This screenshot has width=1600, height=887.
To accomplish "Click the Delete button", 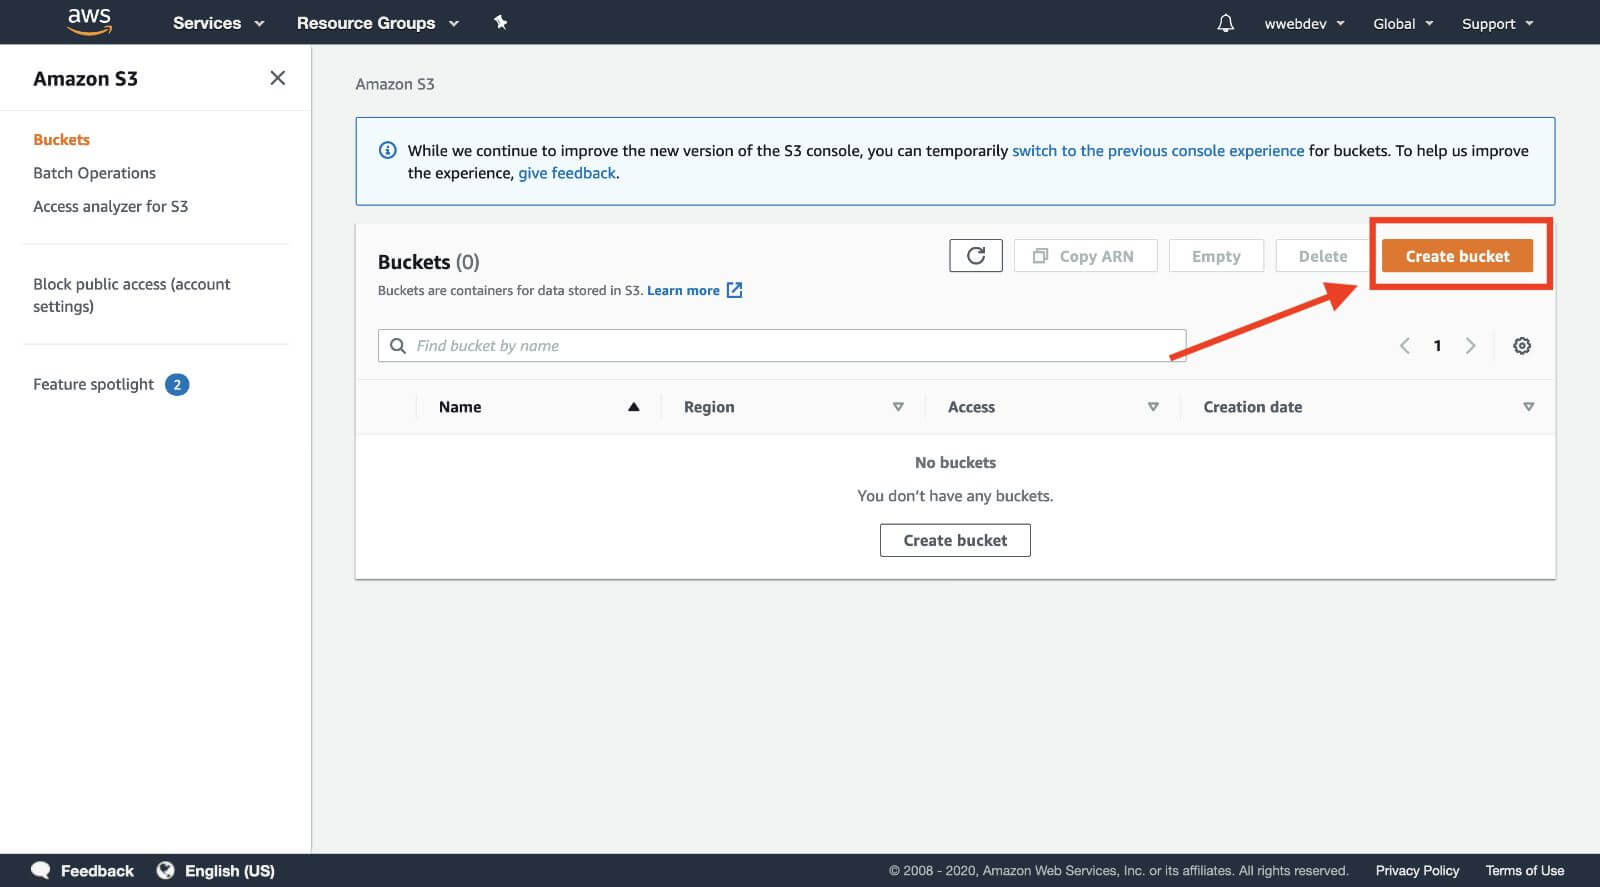I will click(x=1322, y=256).
